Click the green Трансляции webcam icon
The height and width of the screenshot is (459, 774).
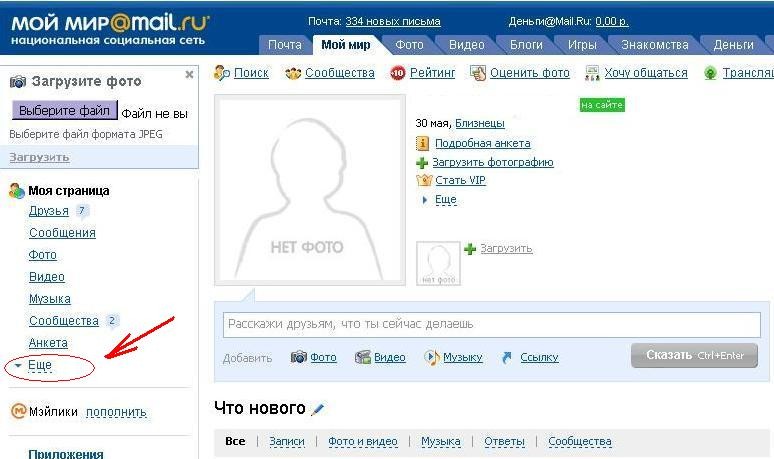710,74
